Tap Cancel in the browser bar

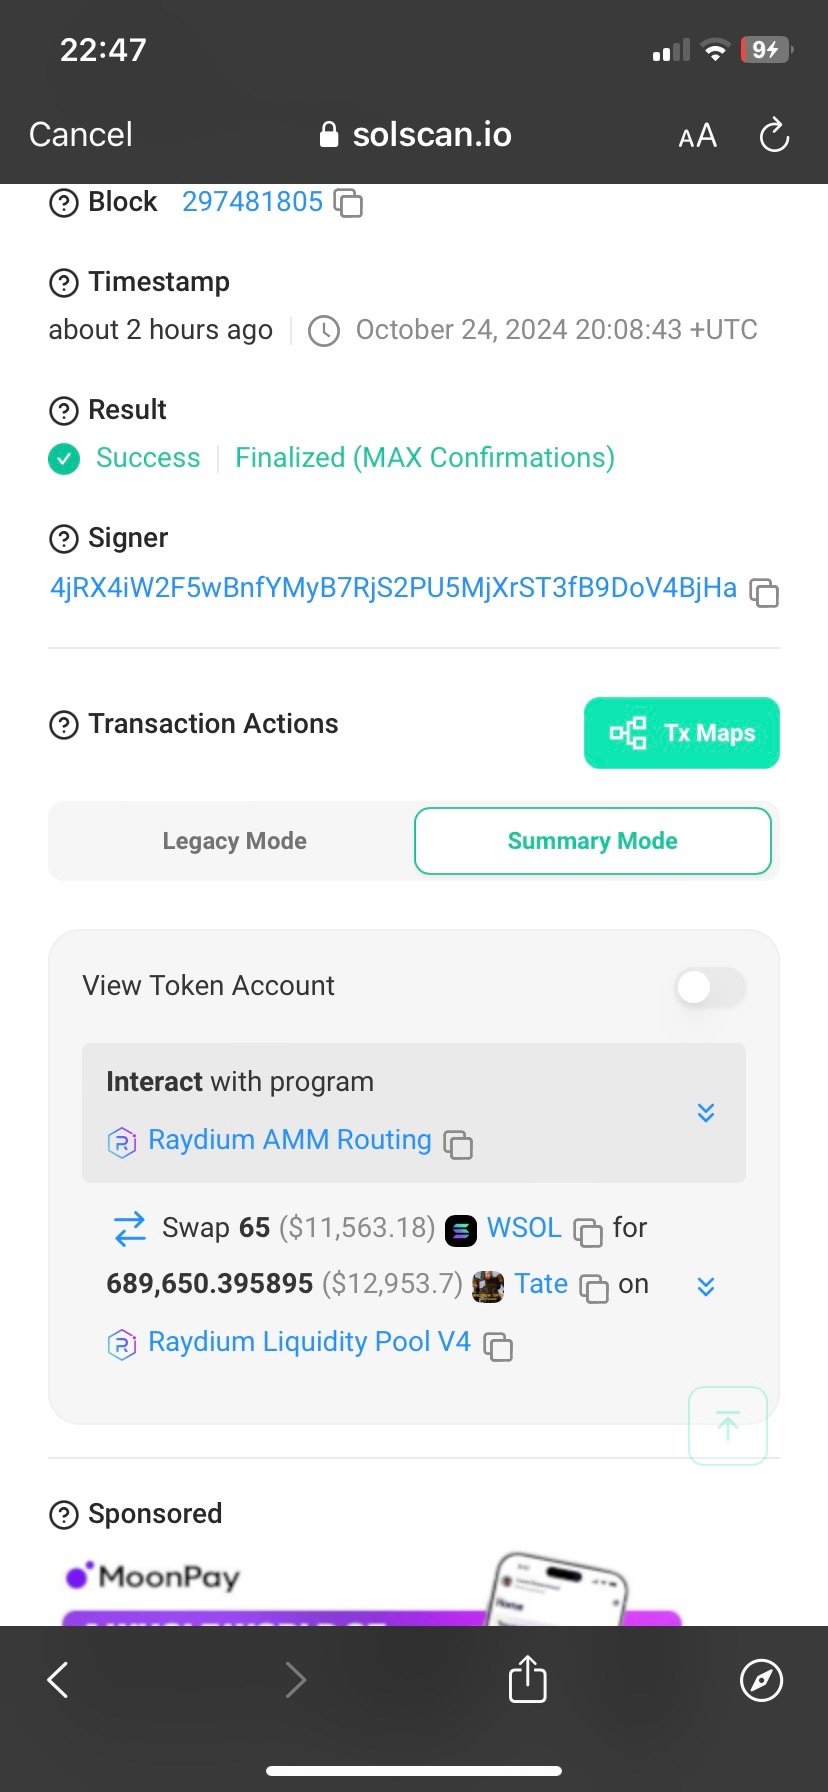click(81, 135)
